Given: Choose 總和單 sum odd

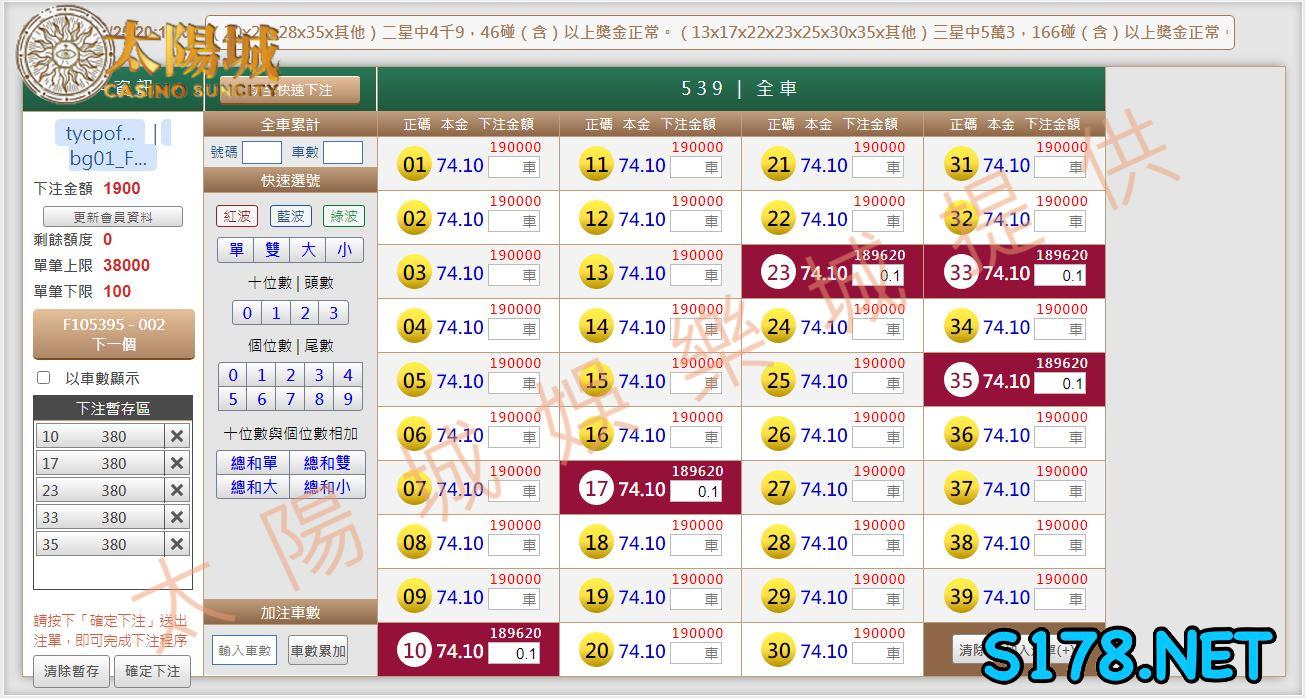Looking at the screenshot, I should coord(254,463).
